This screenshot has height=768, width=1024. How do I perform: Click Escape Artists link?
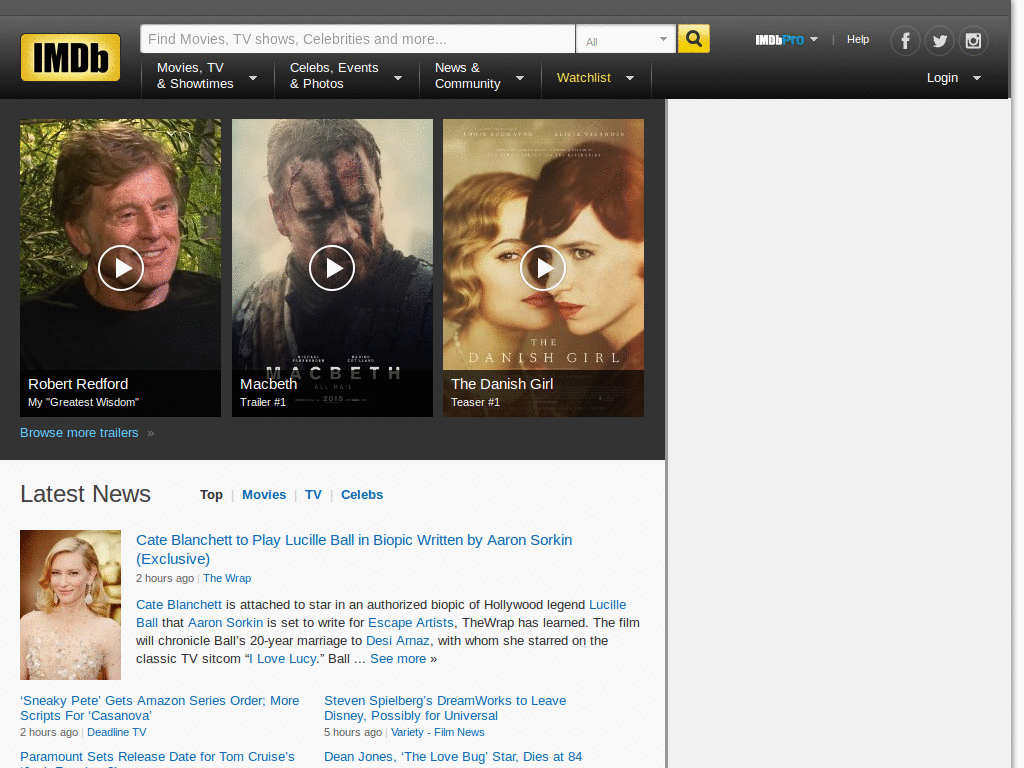coord(411,623)
